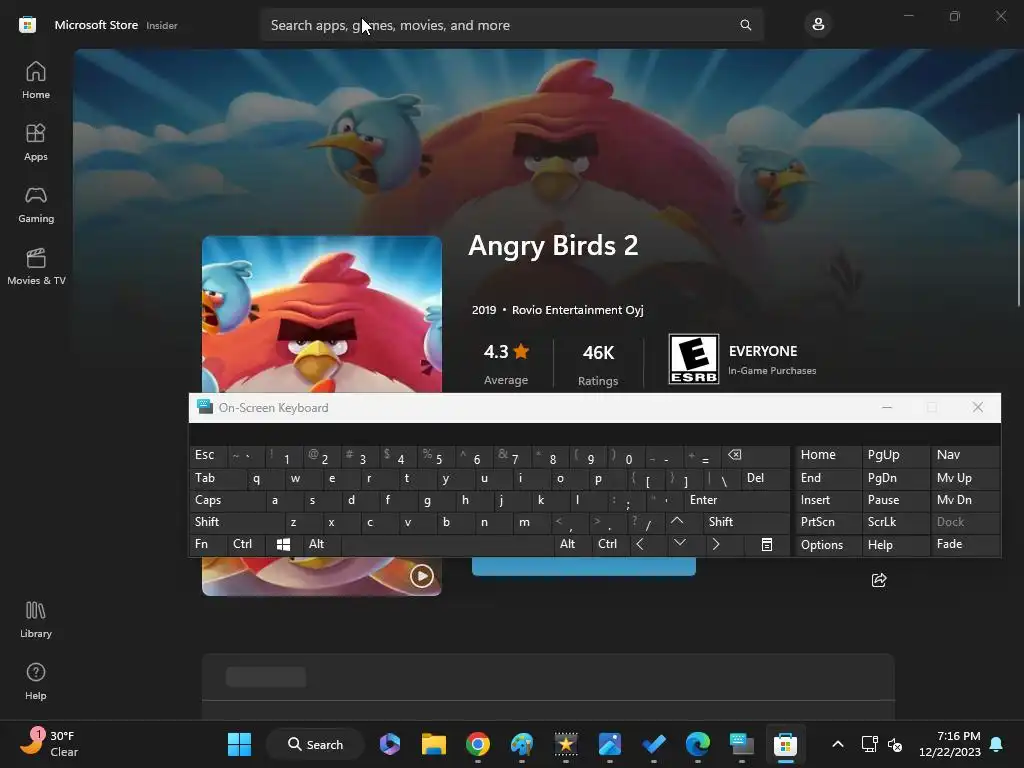Toggle the right Shift key

[746, 522]
